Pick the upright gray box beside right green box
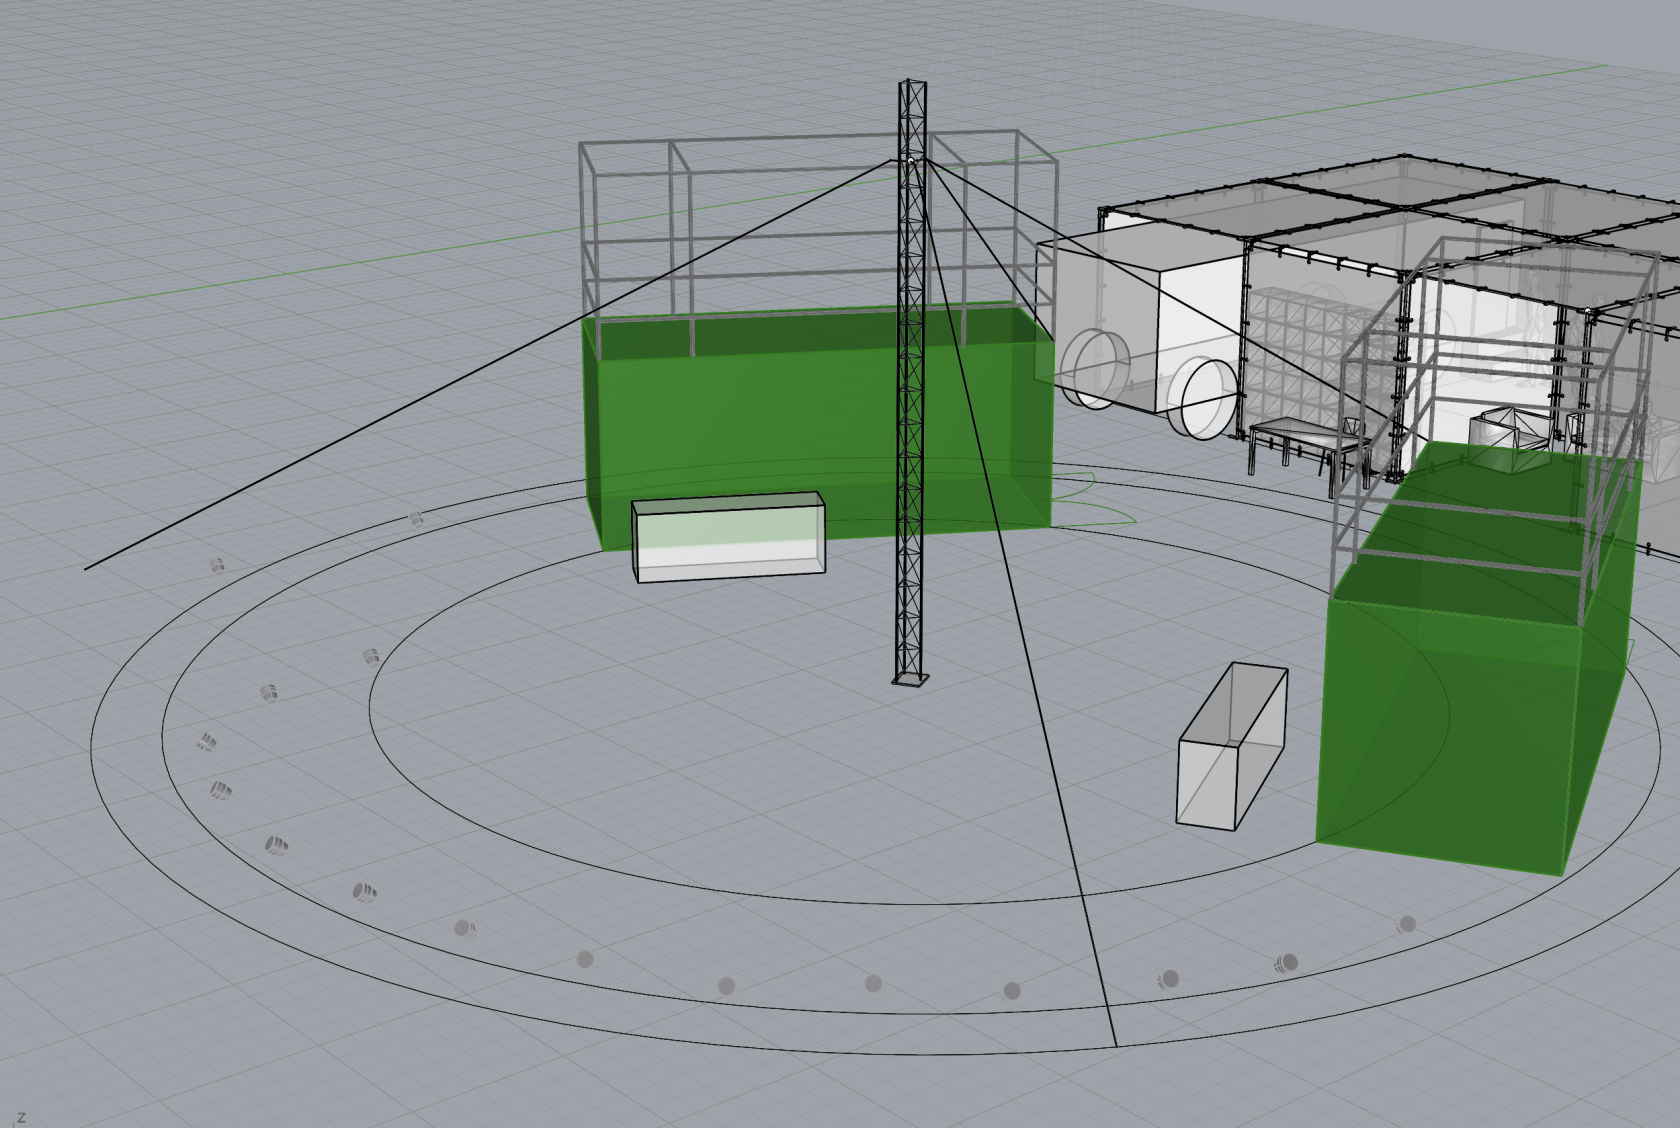 click(1232, 746)
